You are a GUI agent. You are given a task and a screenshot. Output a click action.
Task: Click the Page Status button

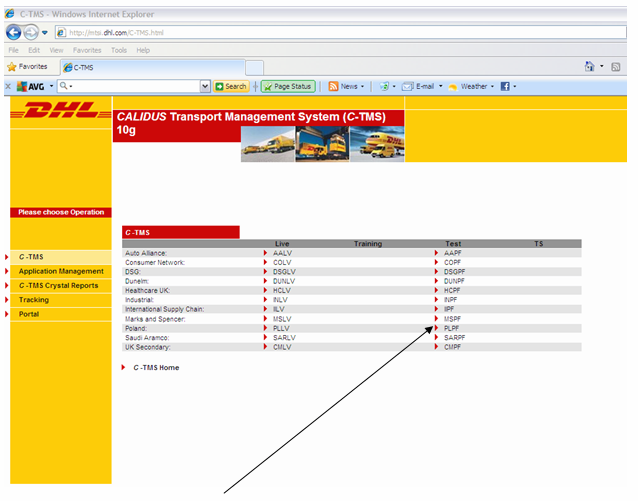(288, 86)
